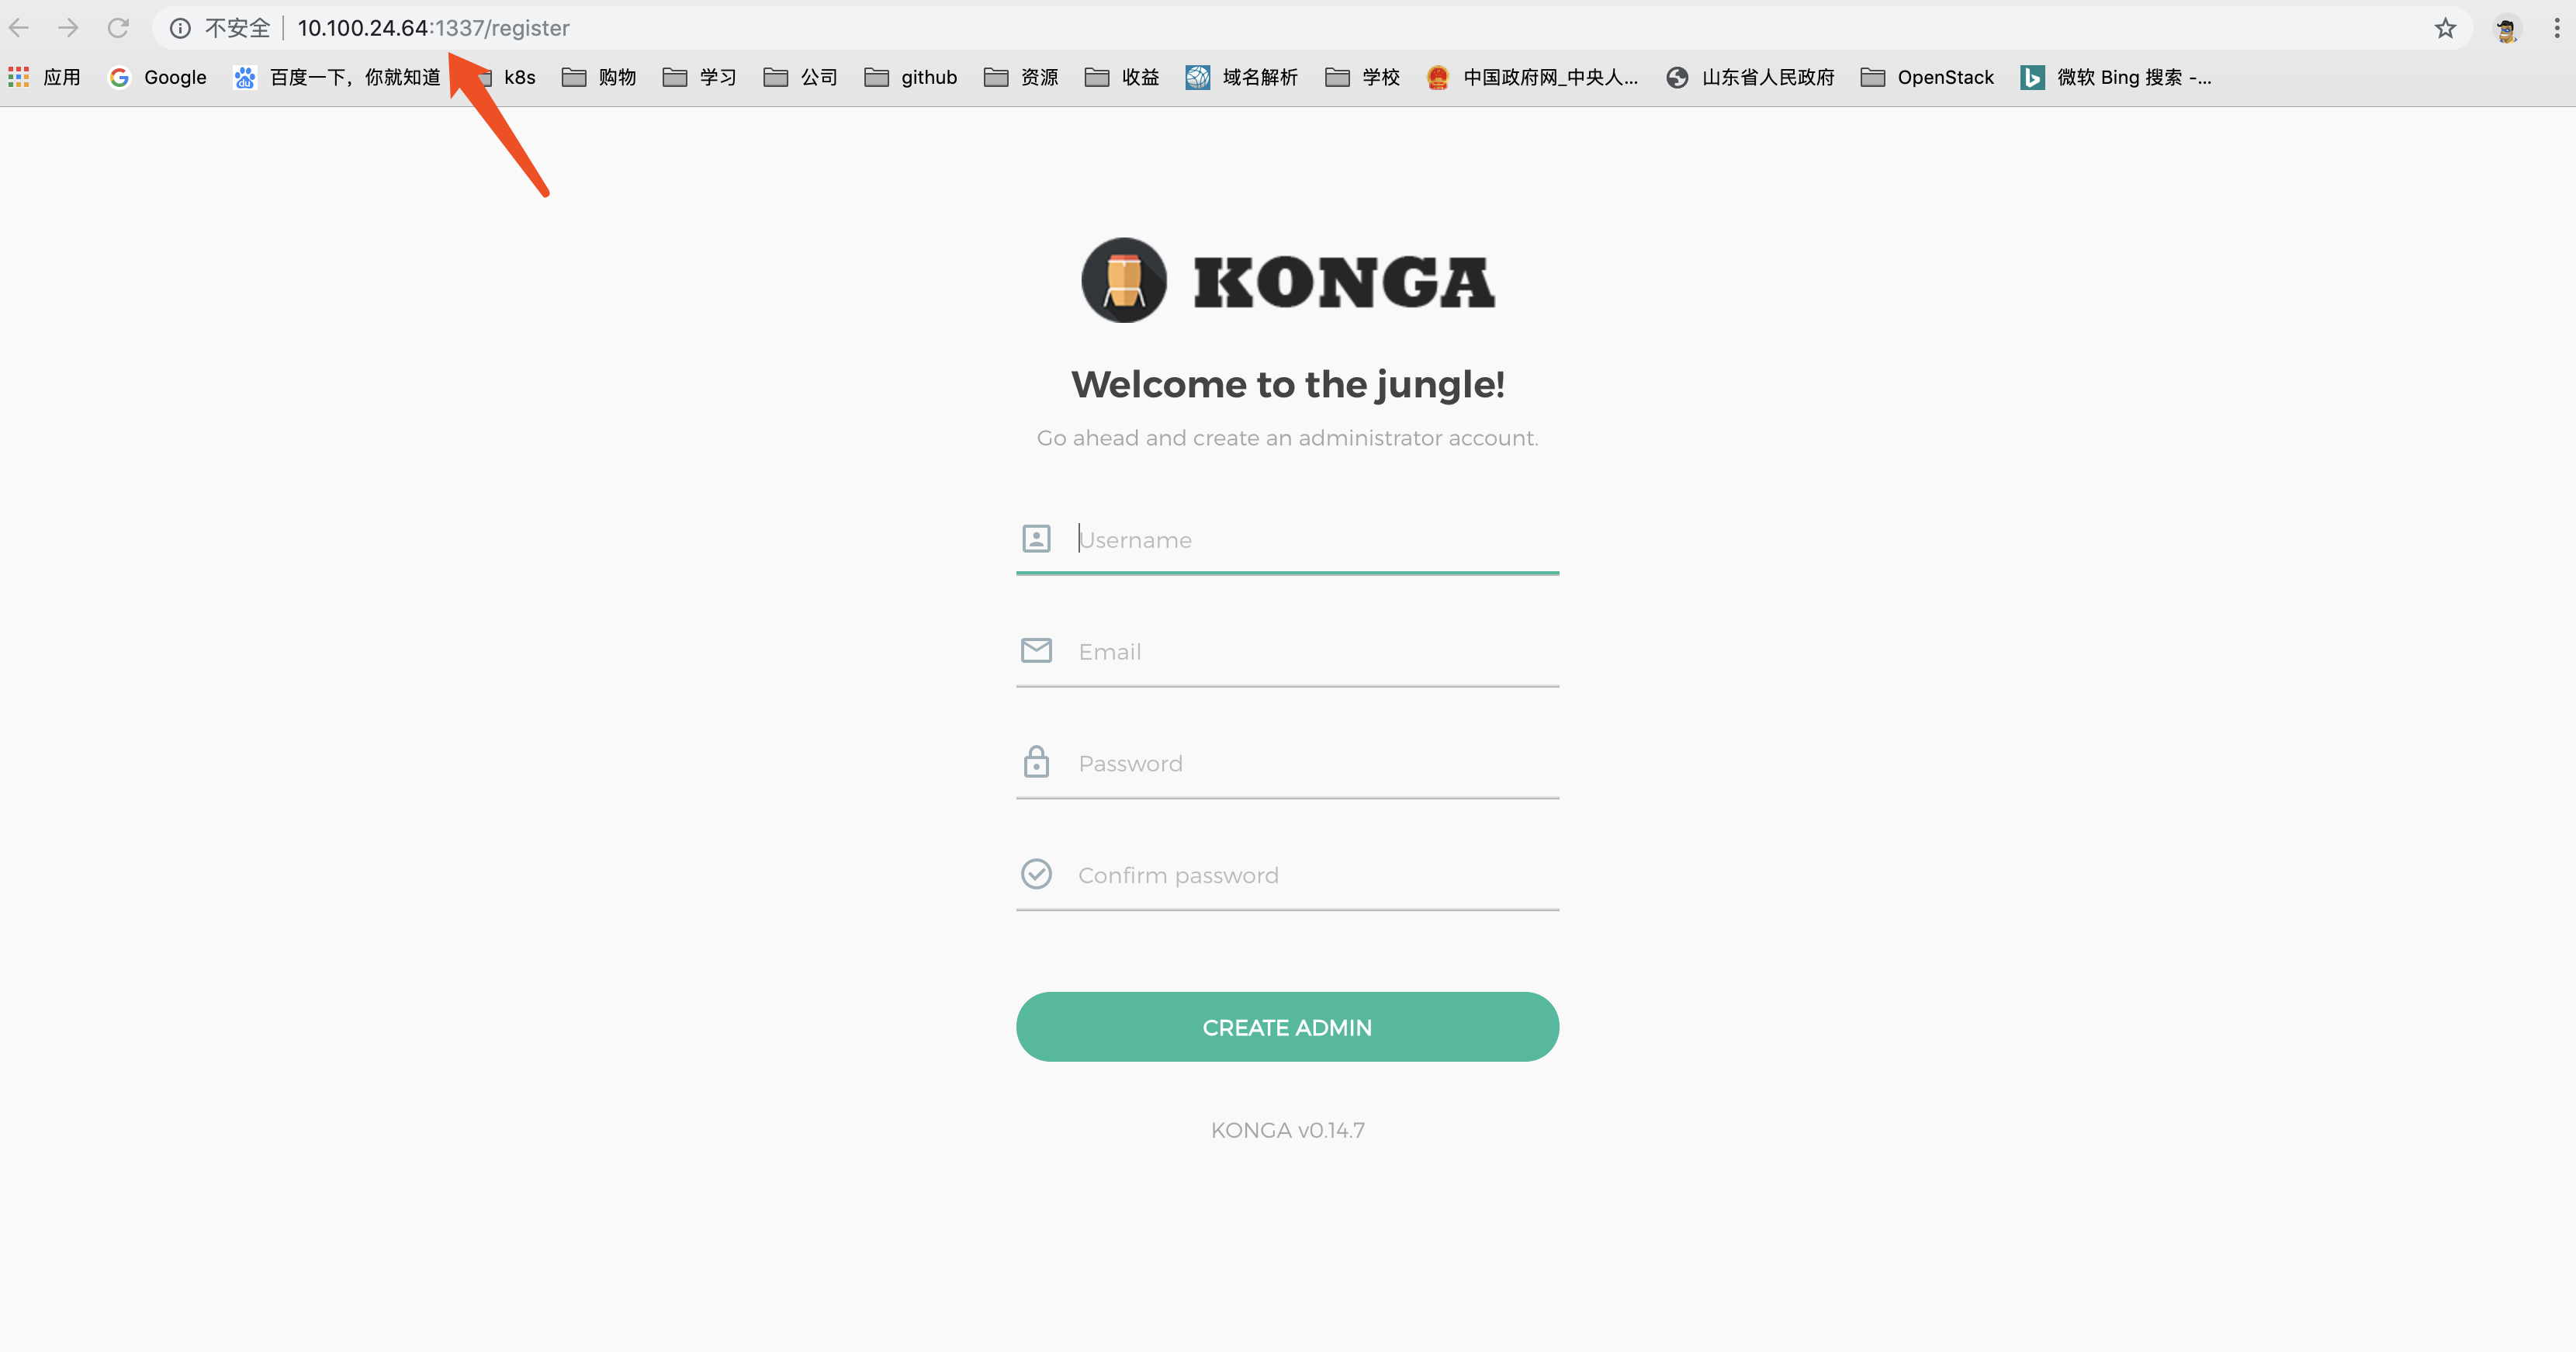Click the password lock icon
This screenshot has width=2576, height=1352.
point(1034,762)
